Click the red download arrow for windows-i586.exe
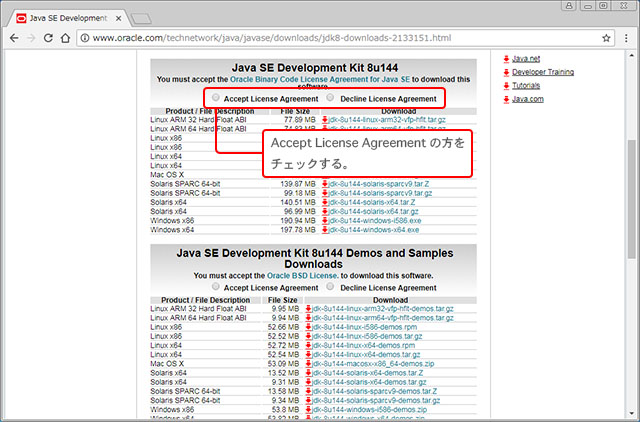Screen dimensions: 640x422 click(325, 221)
